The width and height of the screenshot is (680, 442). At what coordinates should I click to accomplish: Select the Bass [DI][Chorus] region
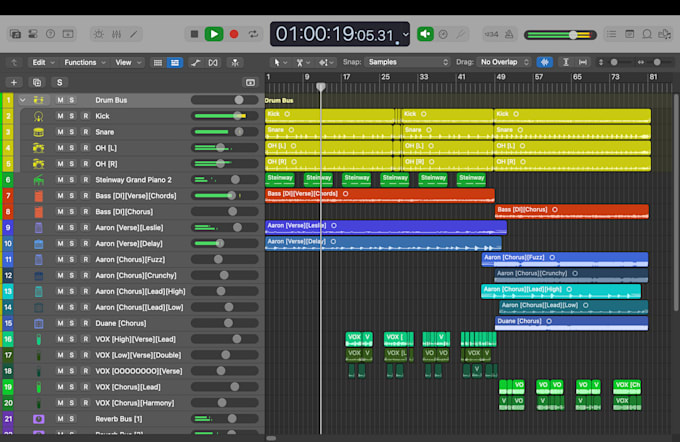[x=572, y=211]
